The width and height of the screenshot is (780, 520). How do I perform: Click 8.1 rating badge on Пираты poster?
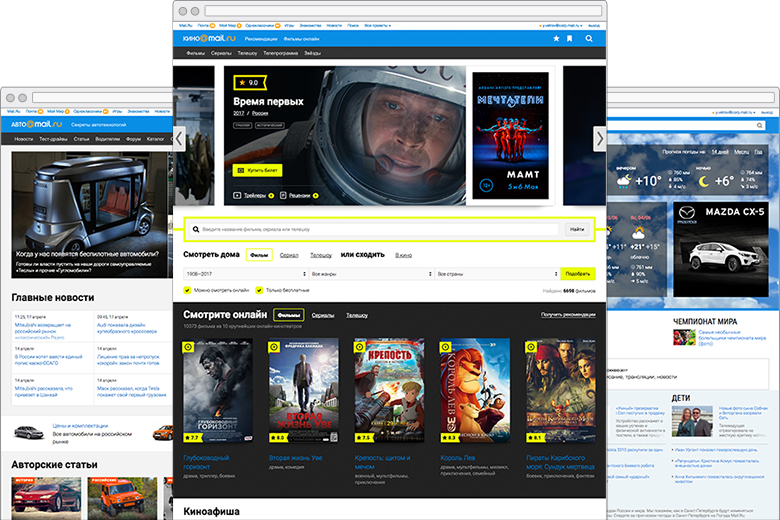click(535, 437)
